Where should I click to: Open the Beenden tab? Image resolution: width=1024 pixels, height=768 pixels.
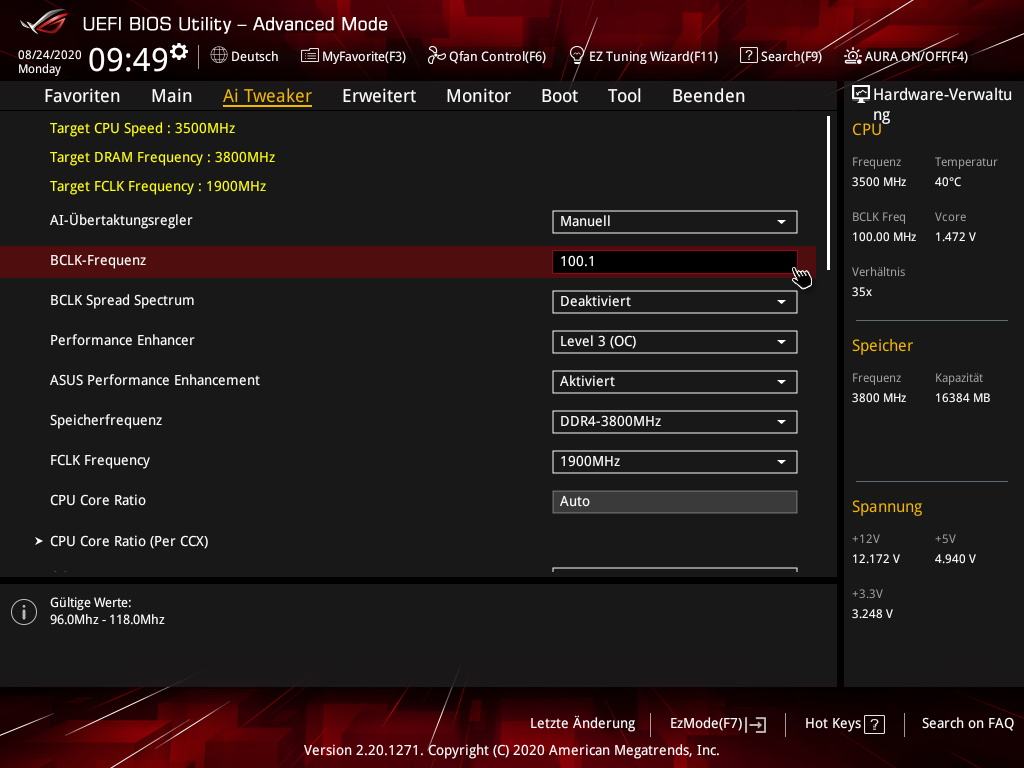coord(709,96)
